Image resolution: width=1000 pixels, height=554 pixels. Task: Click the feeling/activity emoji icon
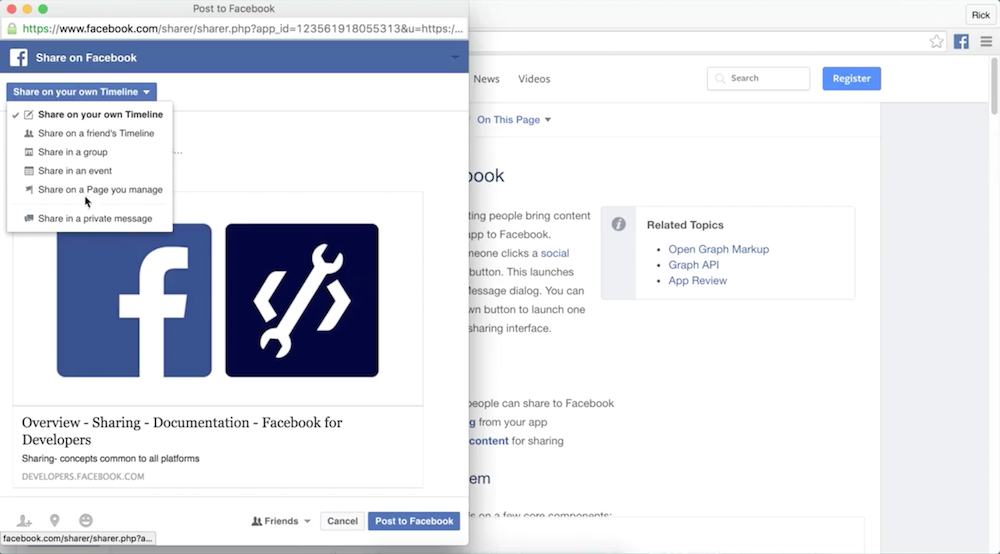(x=86, y=521)
